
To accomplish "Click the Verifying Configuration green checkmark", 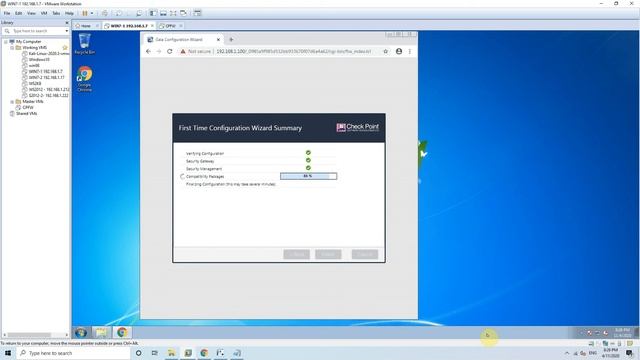I will 308,153.
